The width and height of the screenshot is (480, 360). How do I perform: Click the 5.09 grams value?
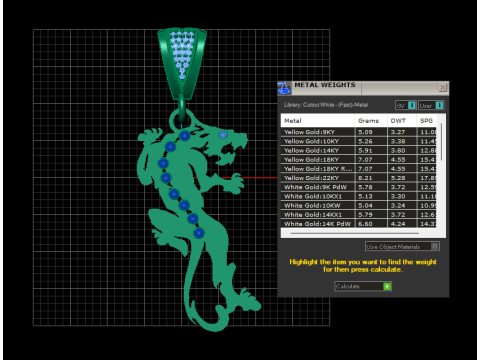tap(365, 132)
